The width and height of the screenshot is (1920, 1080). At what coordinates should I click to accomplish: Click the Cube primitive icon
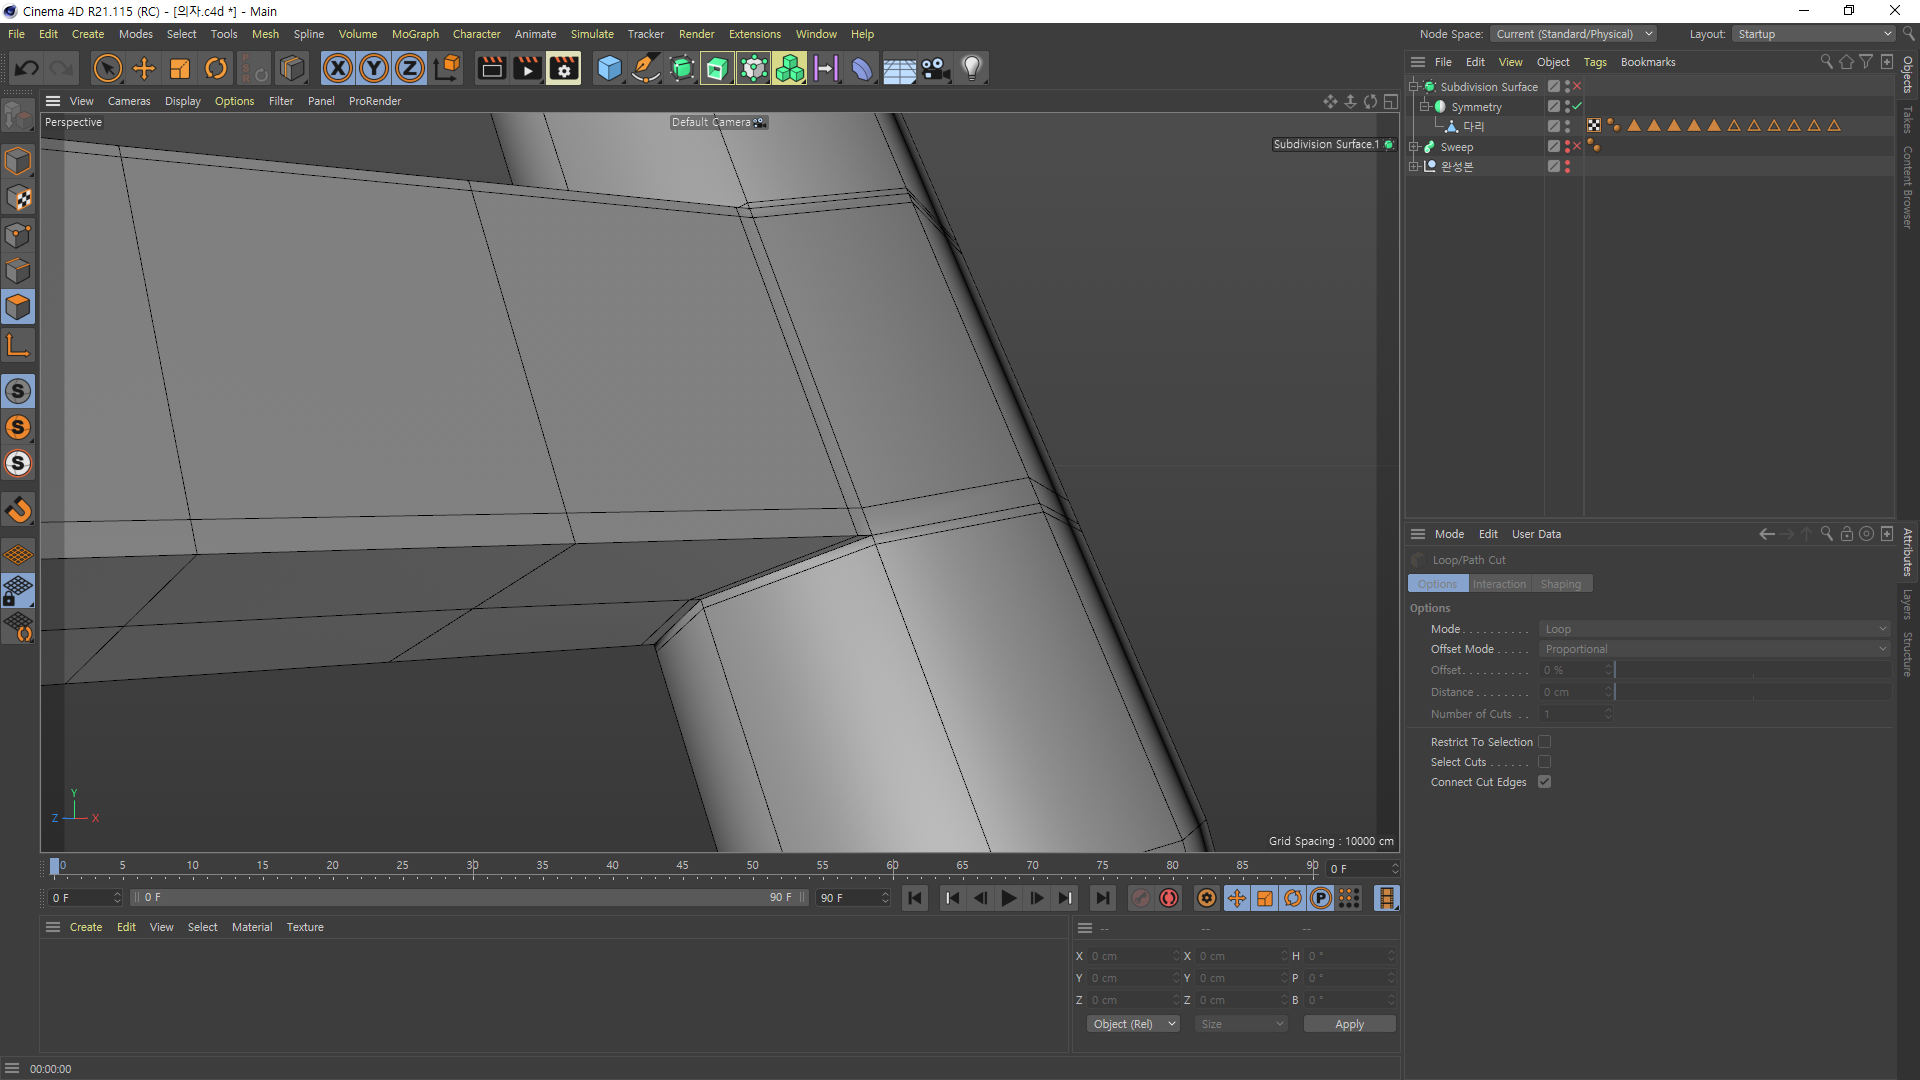tap(609, 68)
